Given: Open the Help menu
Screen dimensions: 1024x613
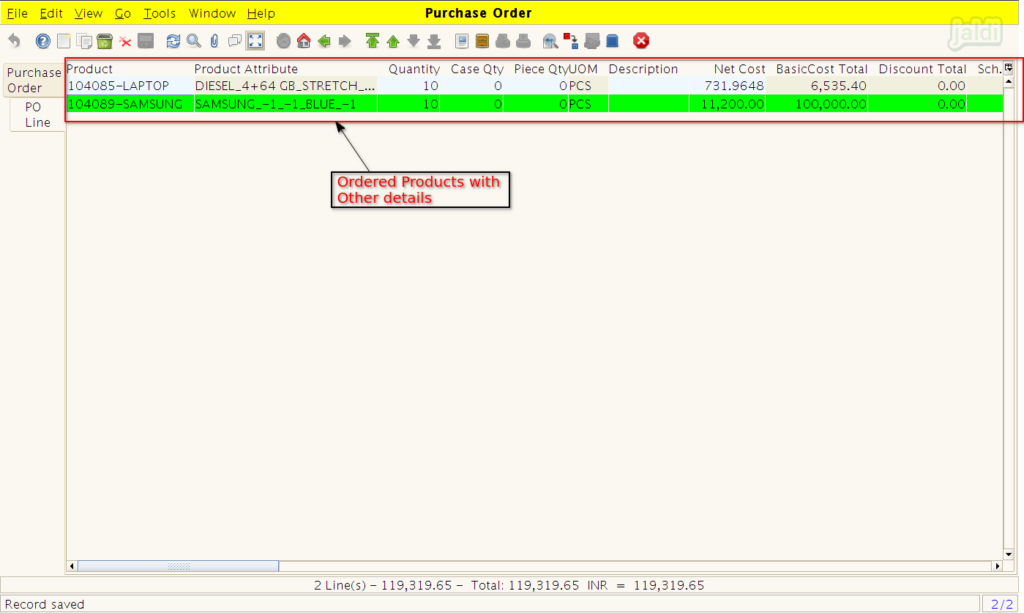Looking at the screenshot, I should pyautogui.click(x=261, y=13).
